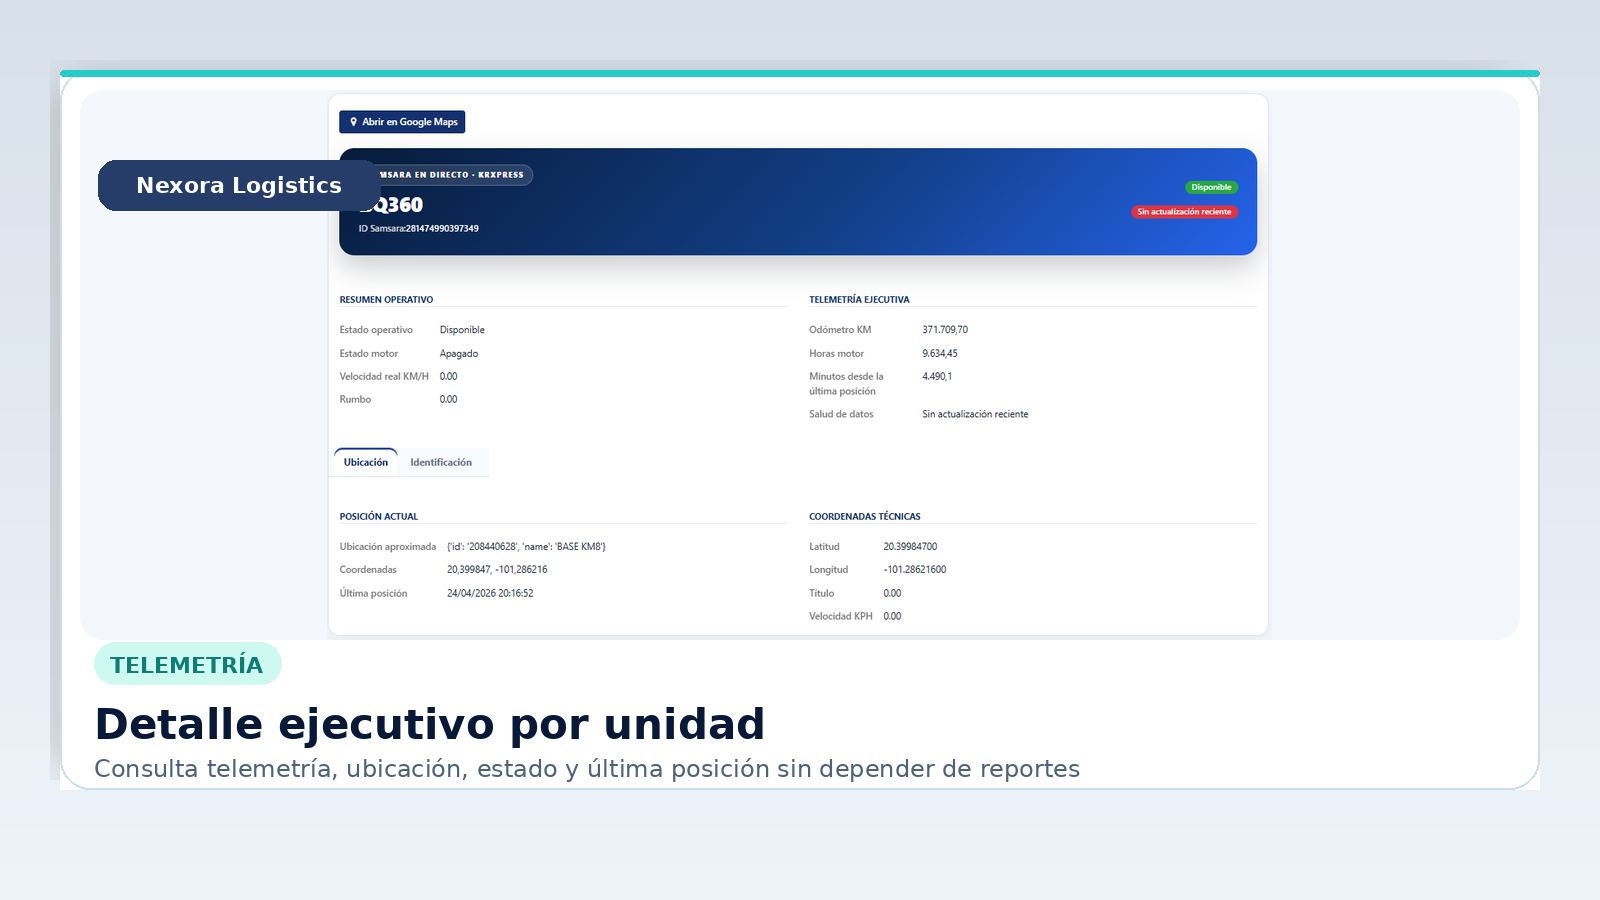This screenshot has height=900, width=1600.
Task: Switch to the Ubicación tab
Action: 366,462
